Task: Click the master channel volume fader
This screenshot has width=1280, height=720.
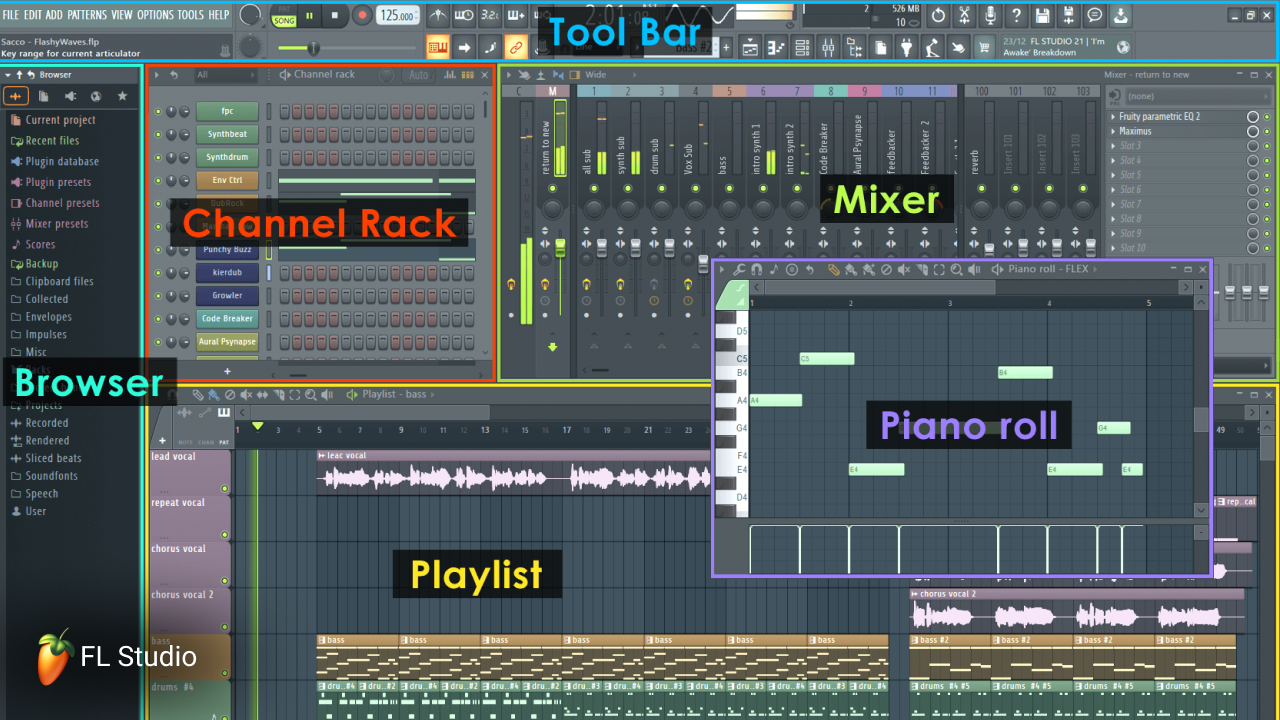Action: 560,246
